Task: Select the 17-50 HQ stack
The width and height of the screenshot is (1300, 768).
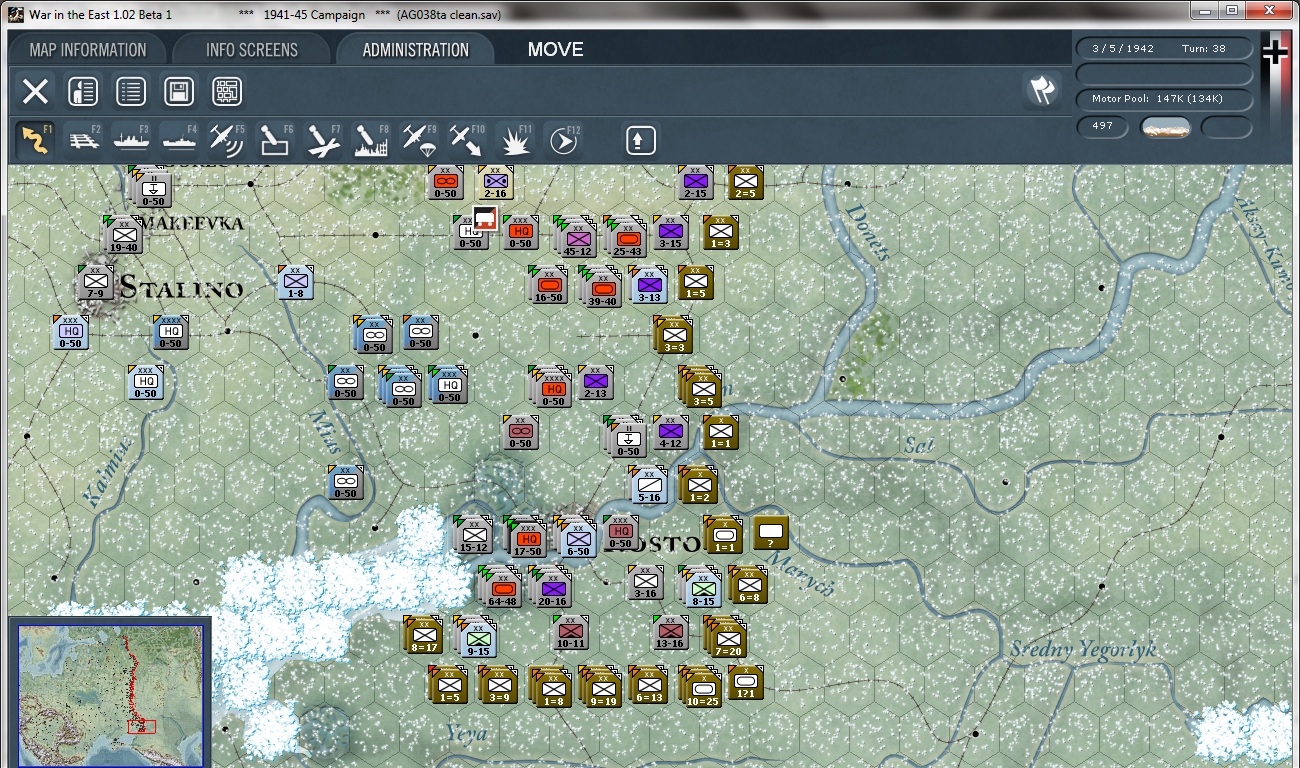Action: (x=526, y=537)
